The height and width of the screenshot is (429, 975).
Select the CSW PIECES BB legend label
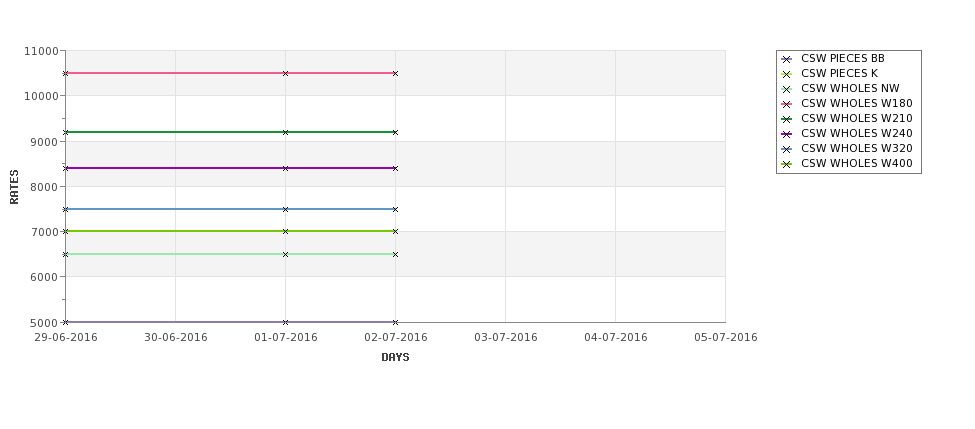(x=843, y=58)
